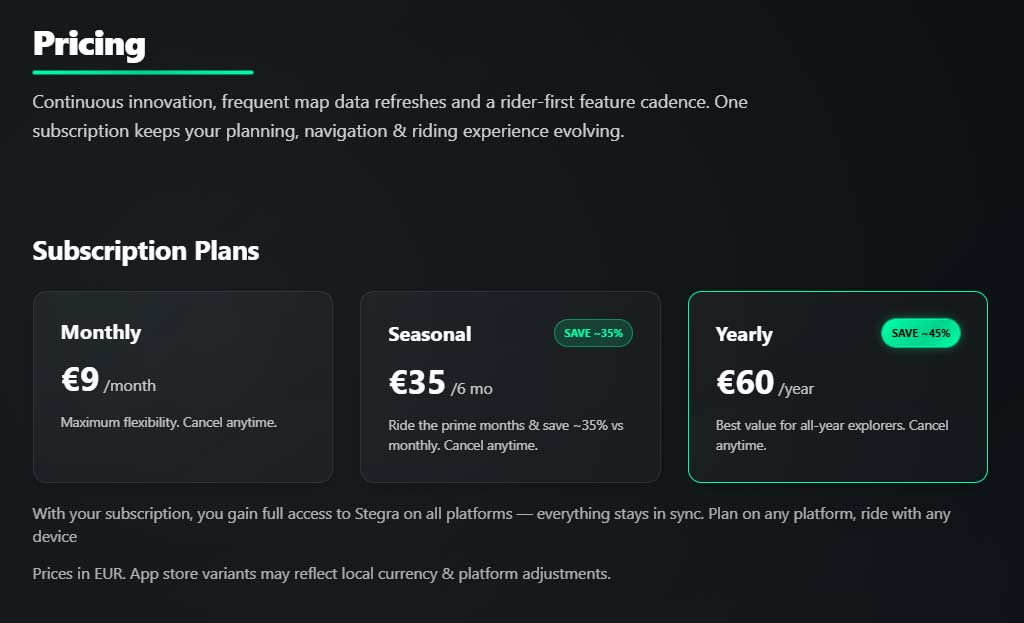Click the "Yearly" plan title

(x=744, y=334)
